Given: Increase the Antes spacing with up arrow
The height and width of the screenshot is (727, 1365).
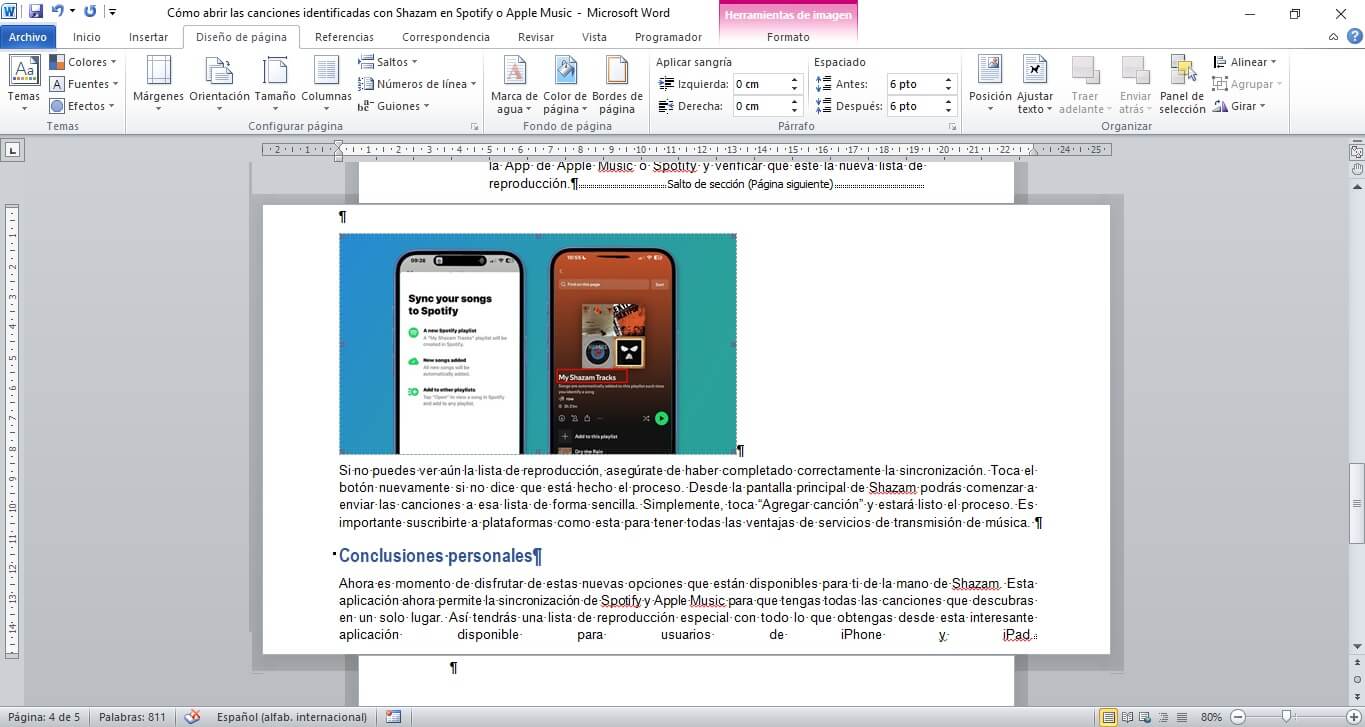Looking at the screenshot, I should pos(949,80).
